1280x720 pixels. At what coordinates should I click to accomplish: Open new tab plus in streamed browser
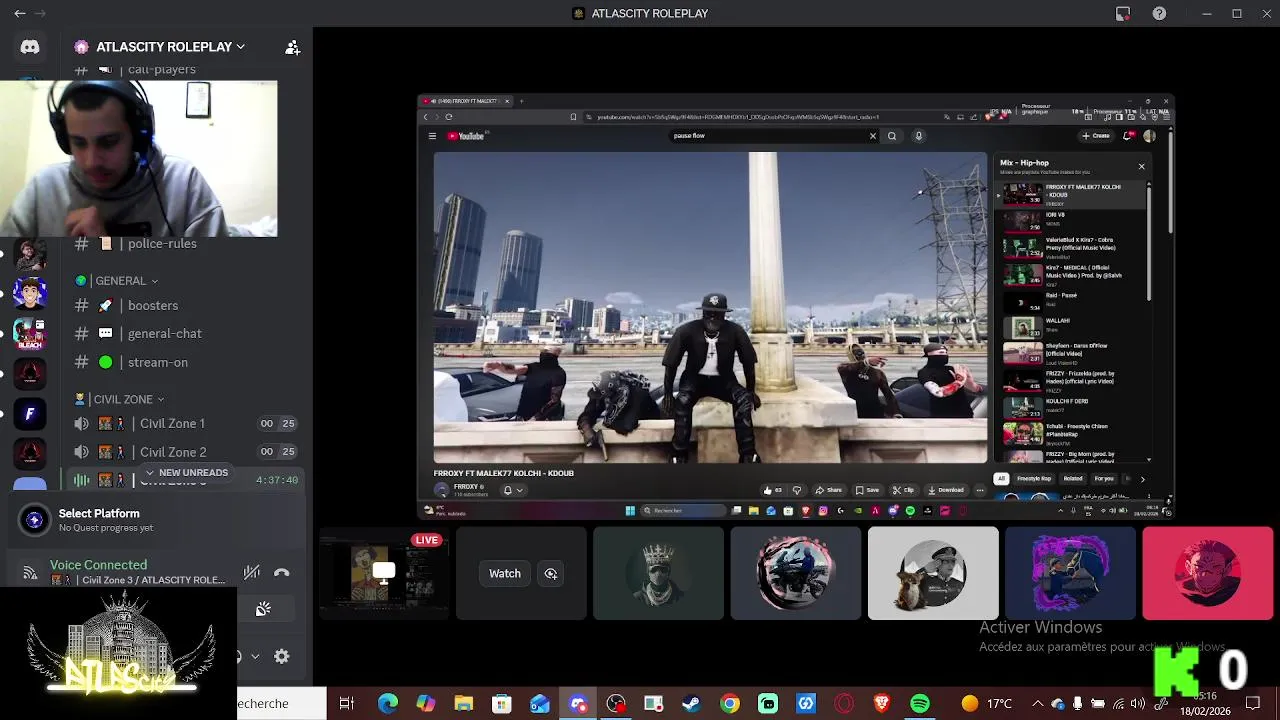(x=521, y=101)
